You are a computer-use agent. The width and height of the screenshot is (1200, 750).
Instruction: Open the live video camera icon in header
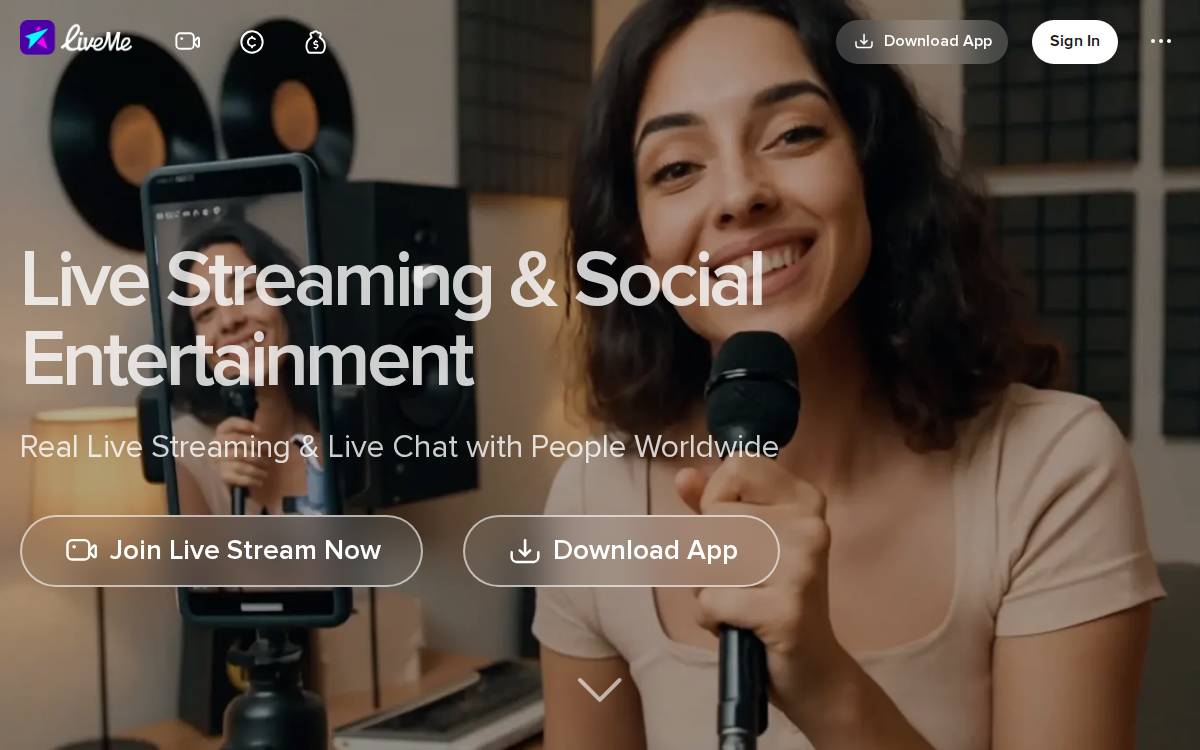tap(187, 41)
